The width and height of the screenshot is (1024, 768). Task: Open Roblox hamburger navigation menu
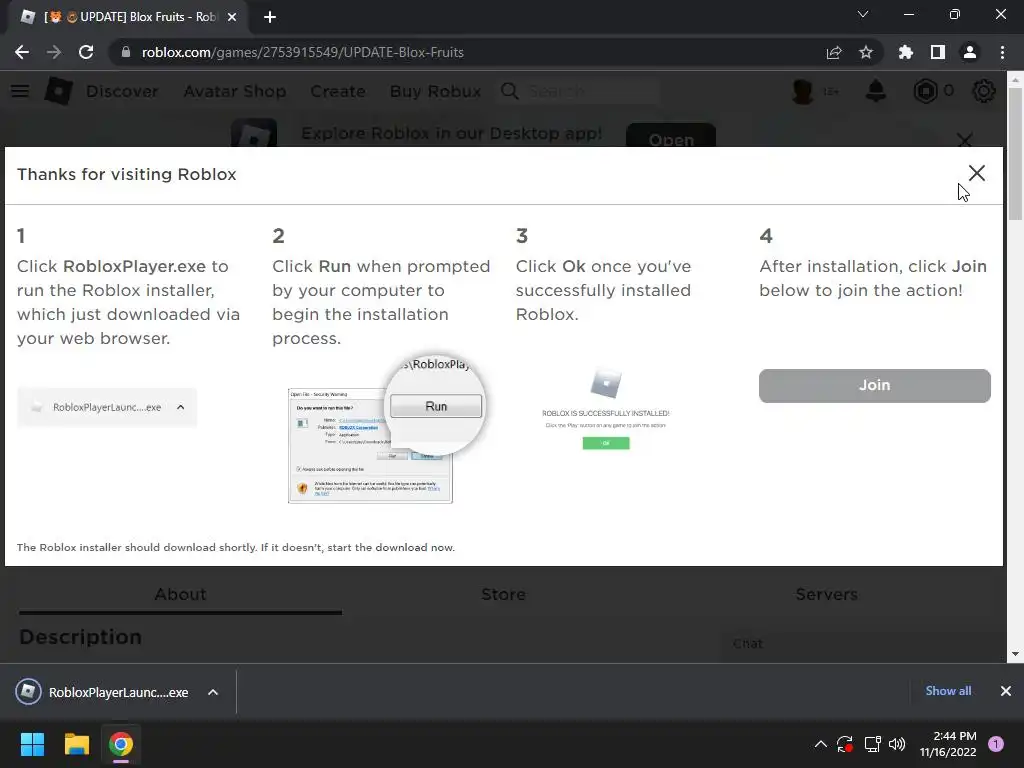click(20, 91)
